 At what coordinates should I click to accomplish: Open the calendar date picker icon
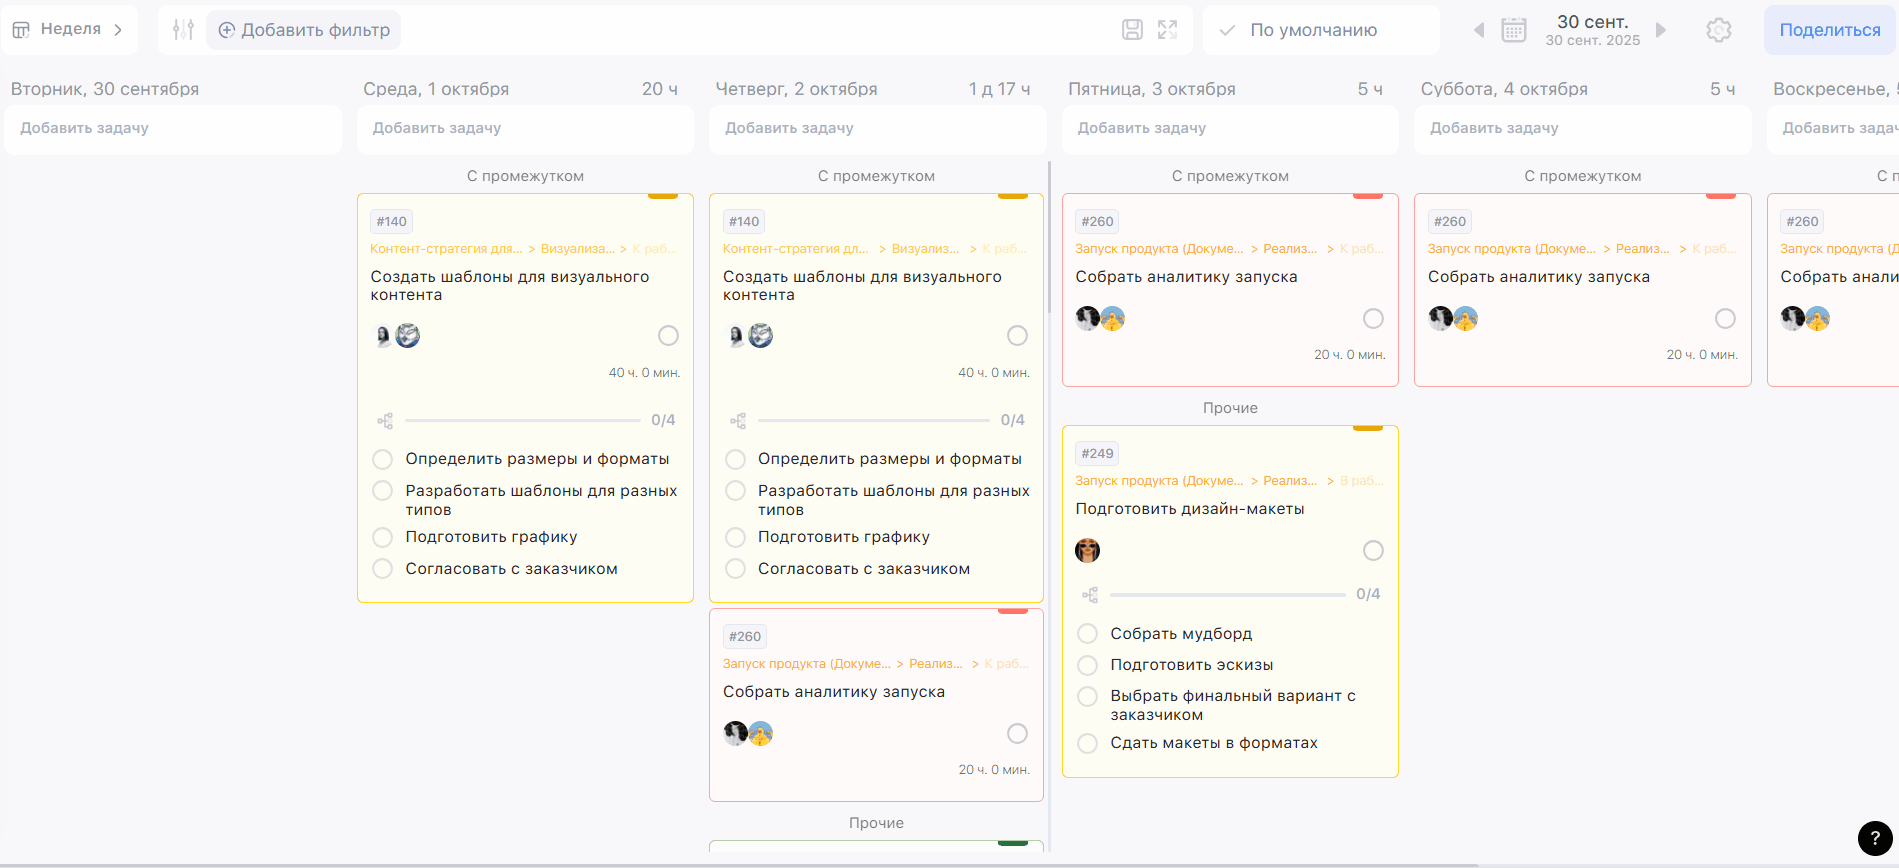[x=1514, y=30]
